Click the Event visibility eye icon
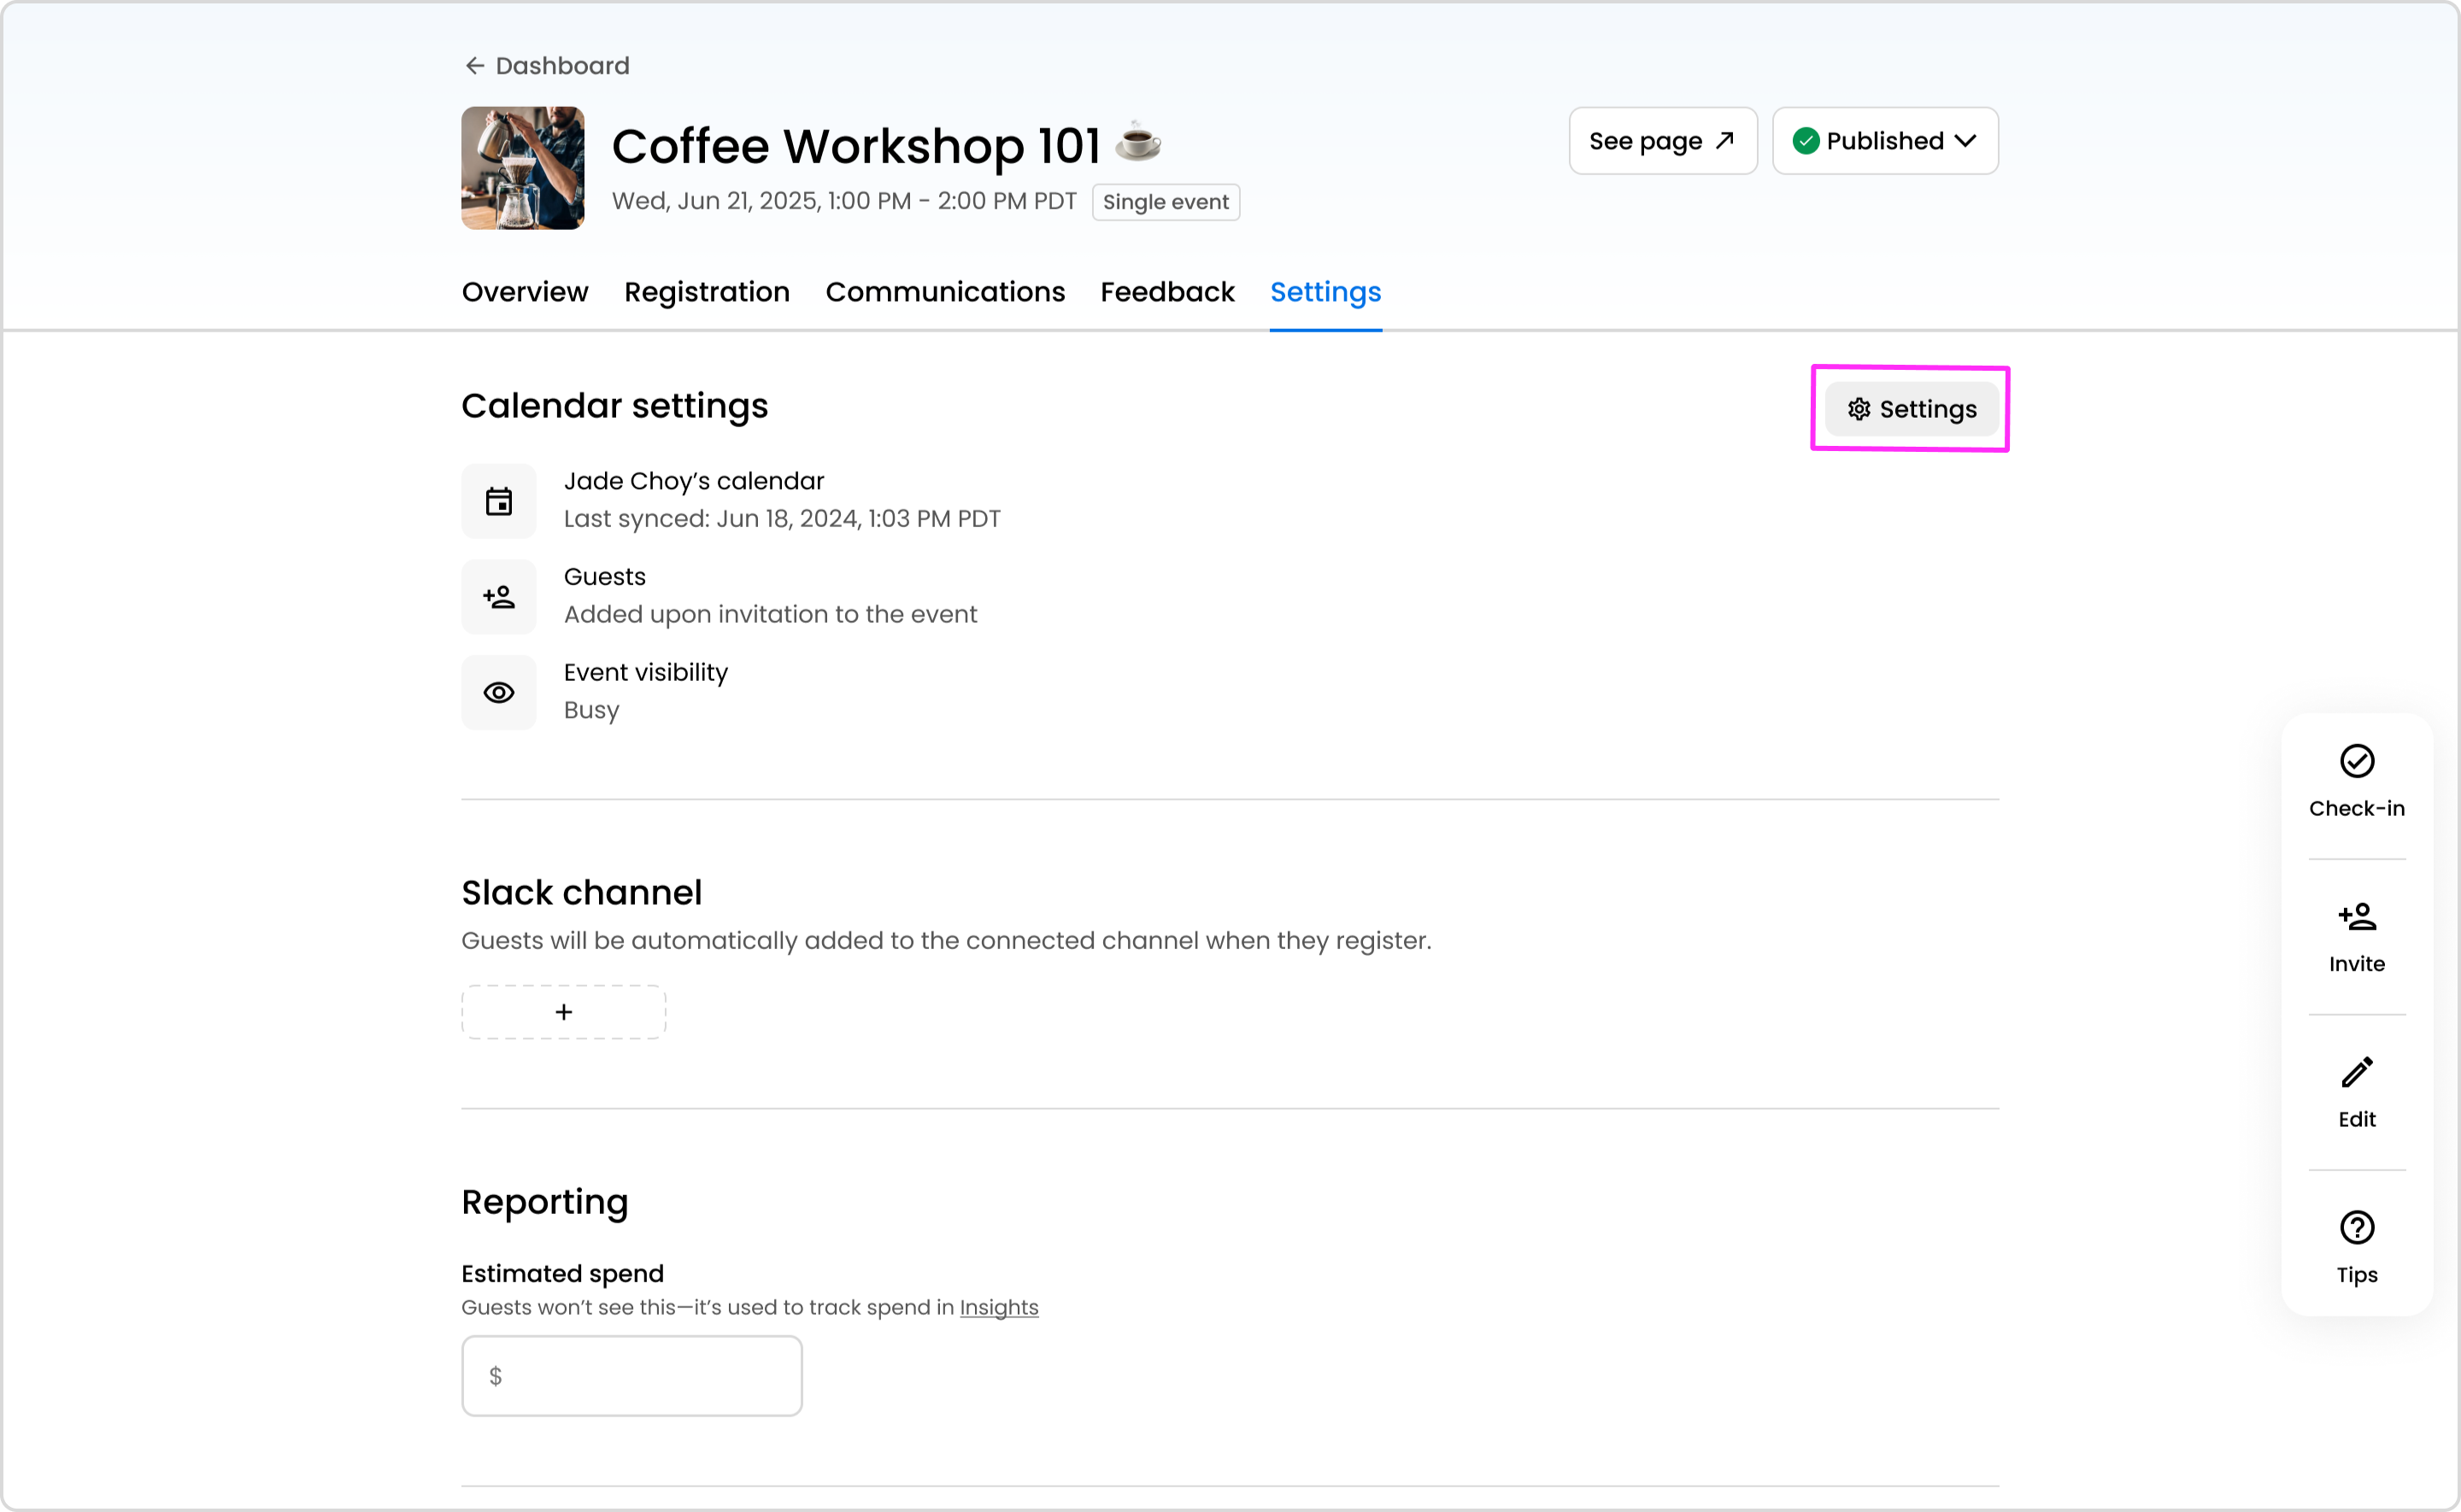Screen dimensions: 2461x1512 point(499,693)
